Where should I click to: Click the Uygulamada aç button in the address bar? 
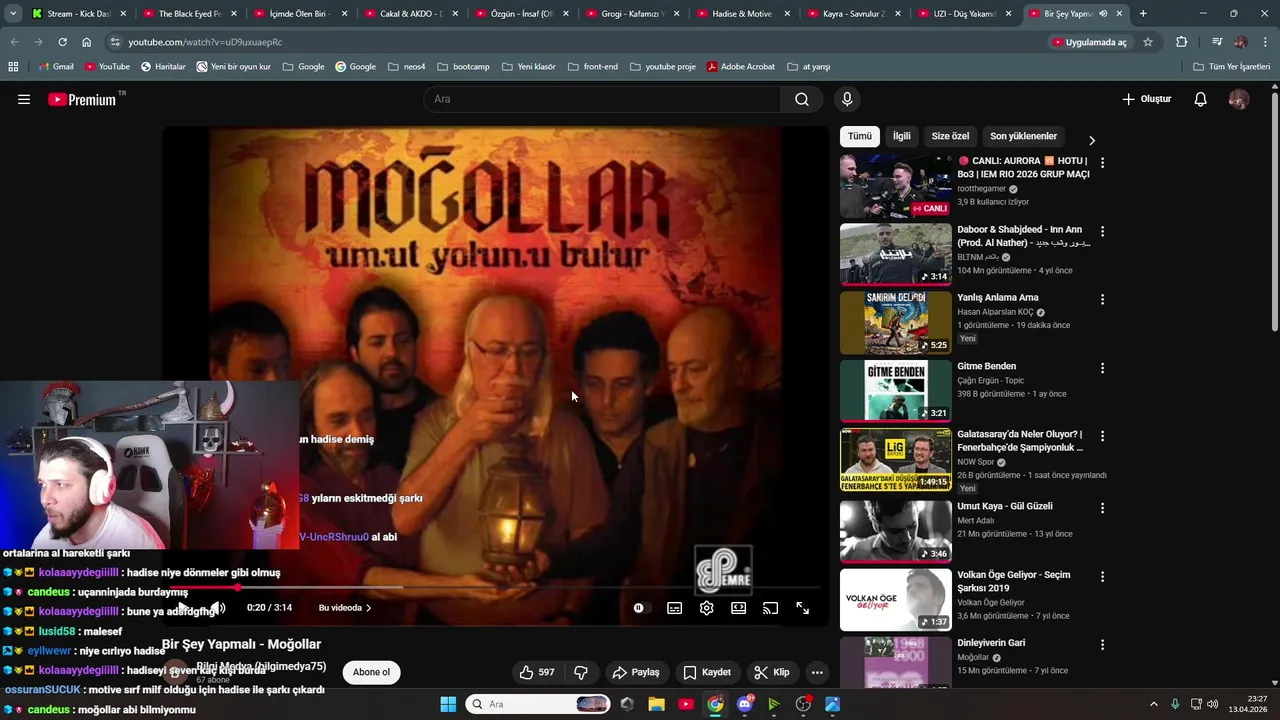coord(1089,42)
